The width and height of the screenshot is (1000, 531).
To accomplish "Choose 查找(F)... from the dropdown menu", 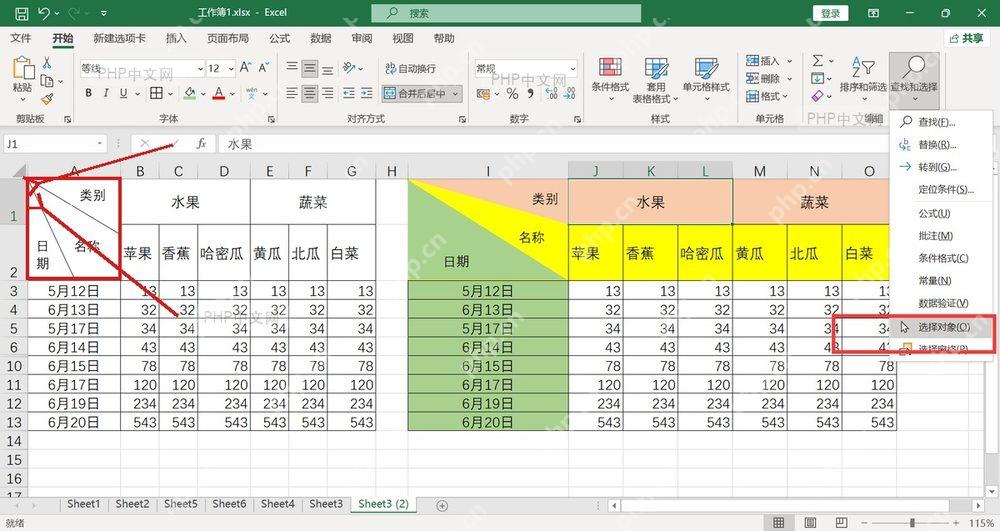I will 942,122.
